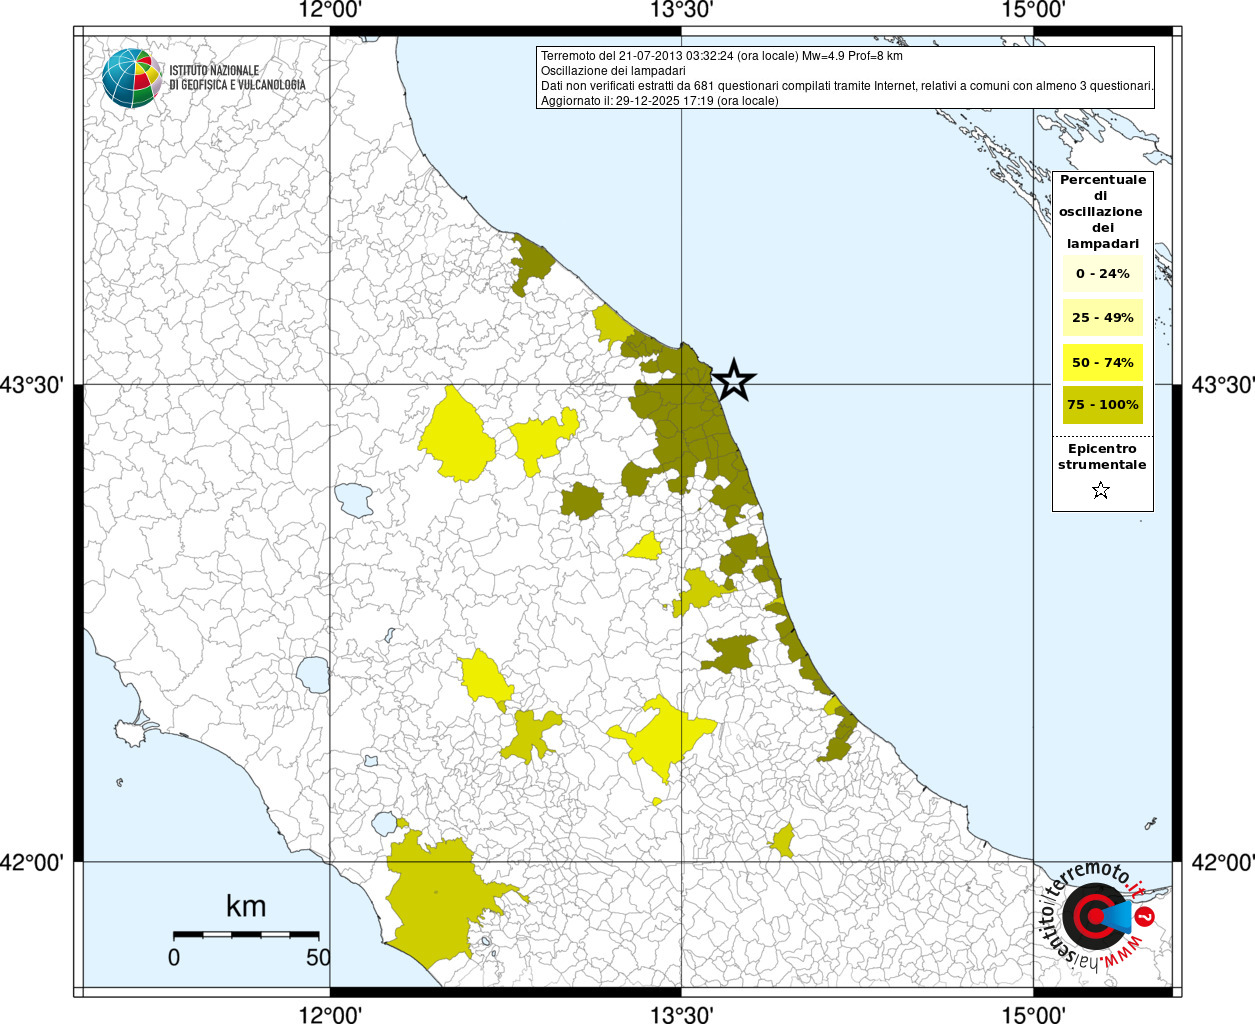Select the 0 - 24% legend swatch
This screenshot has width=1255, height=1024.
[1103, 273]
